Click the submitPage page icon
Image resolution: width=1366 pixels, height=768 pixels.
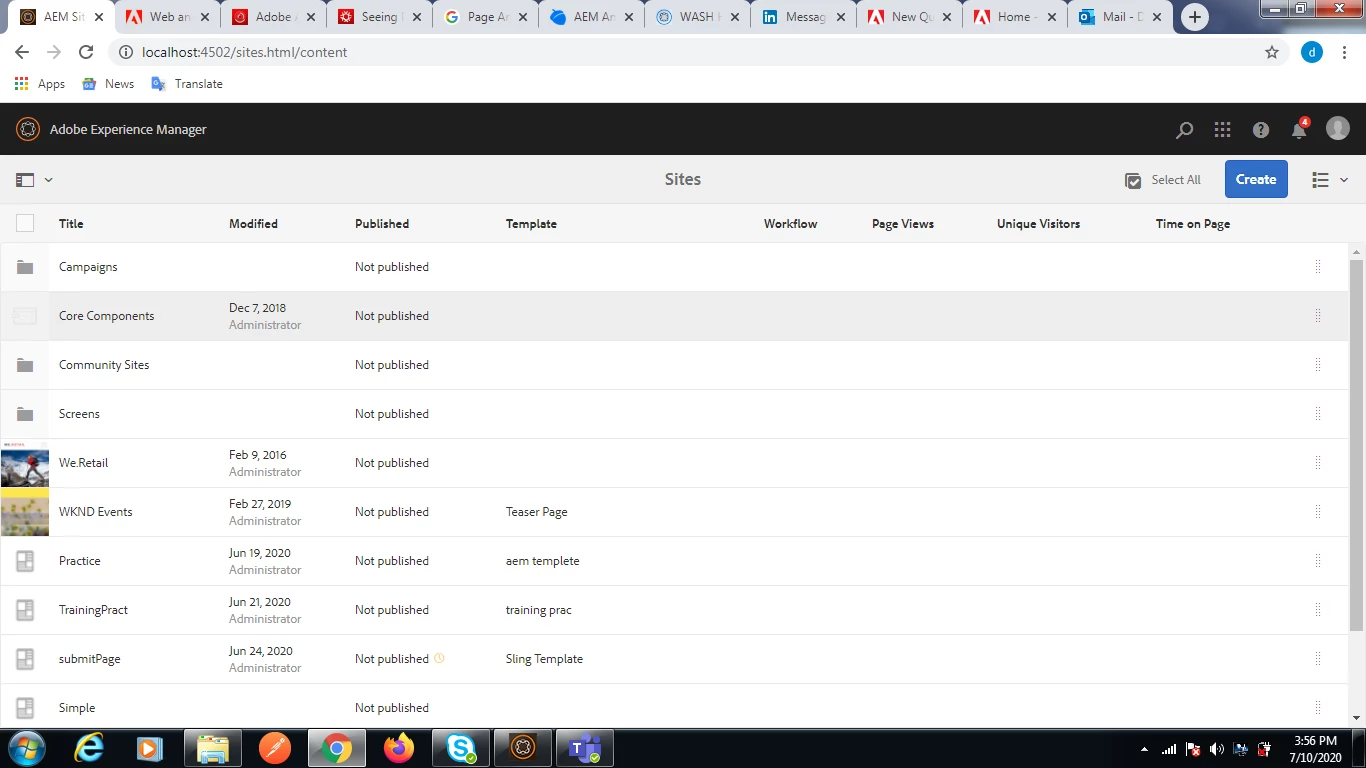25,659
